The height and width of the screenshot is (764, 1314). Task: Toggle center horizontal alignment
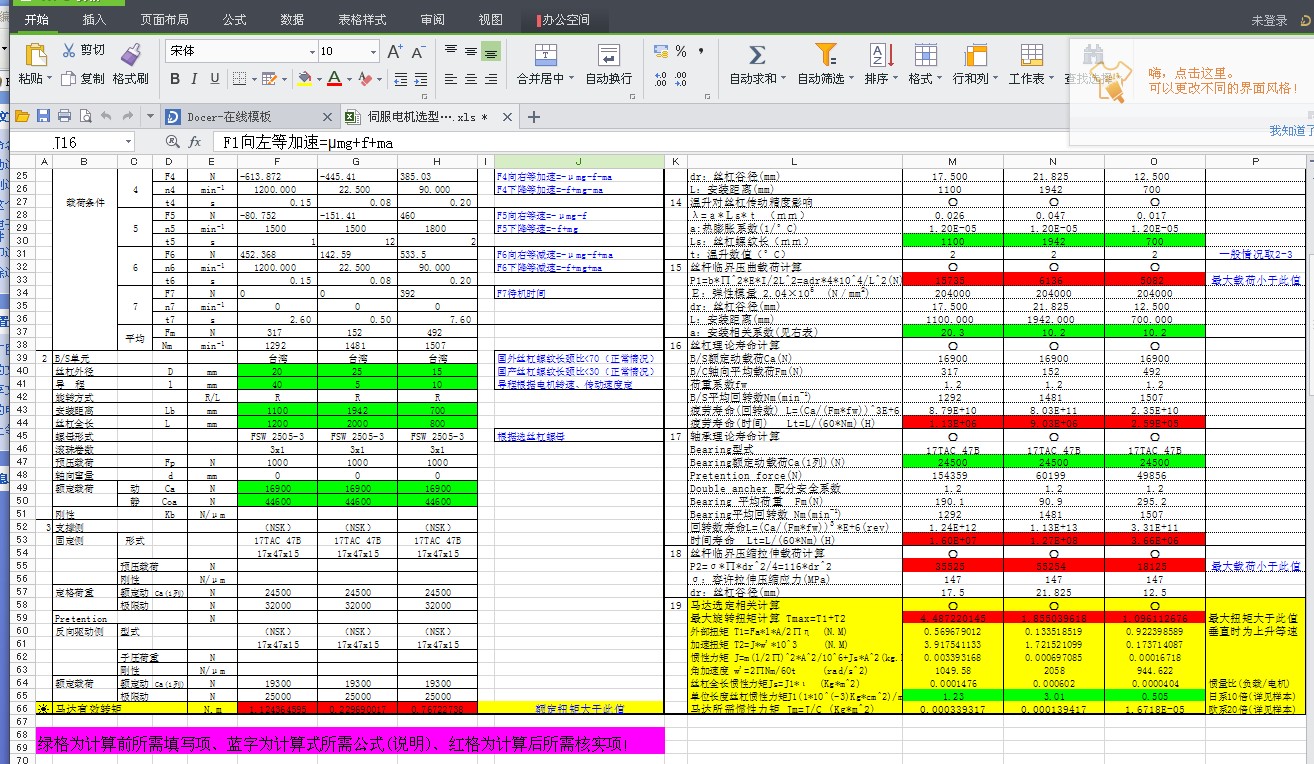[470, 79]
